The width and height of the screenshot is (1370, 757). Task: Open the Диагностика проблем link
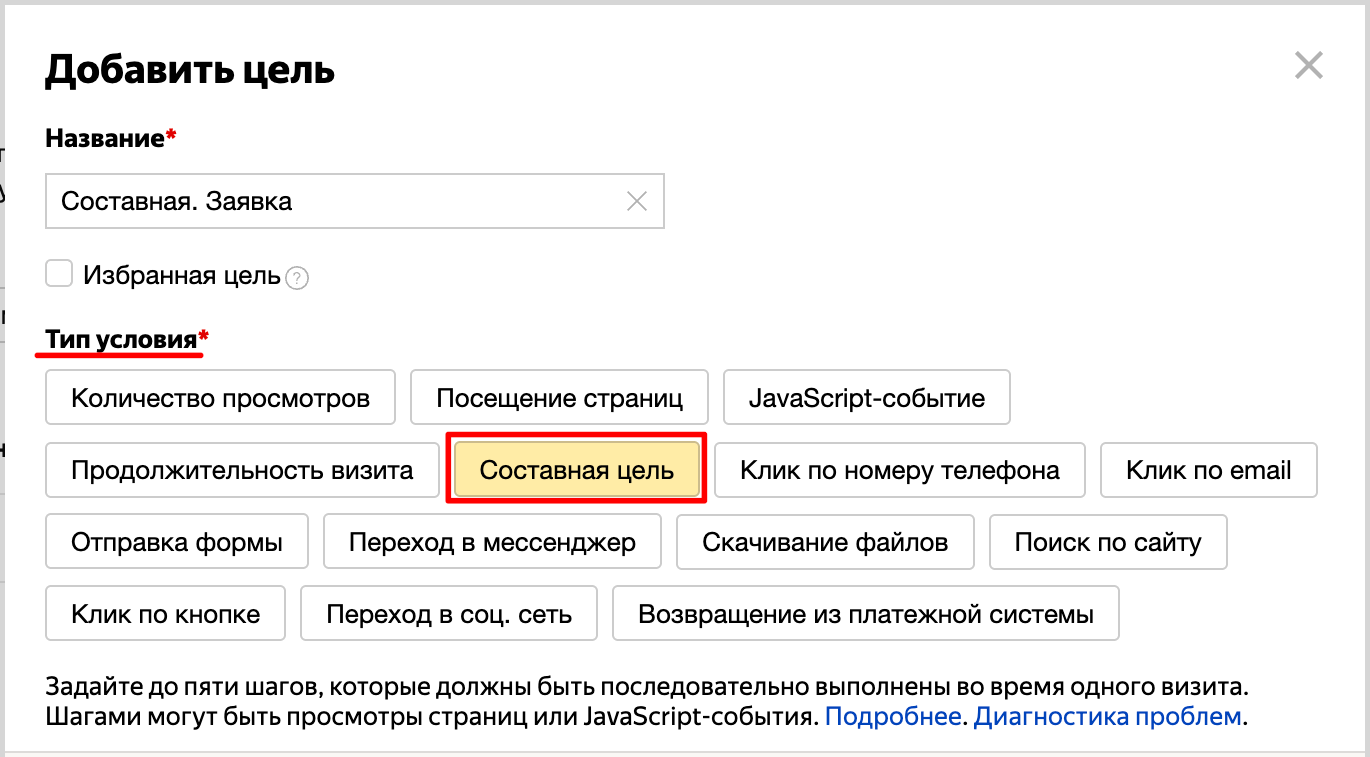[1107, 716]
